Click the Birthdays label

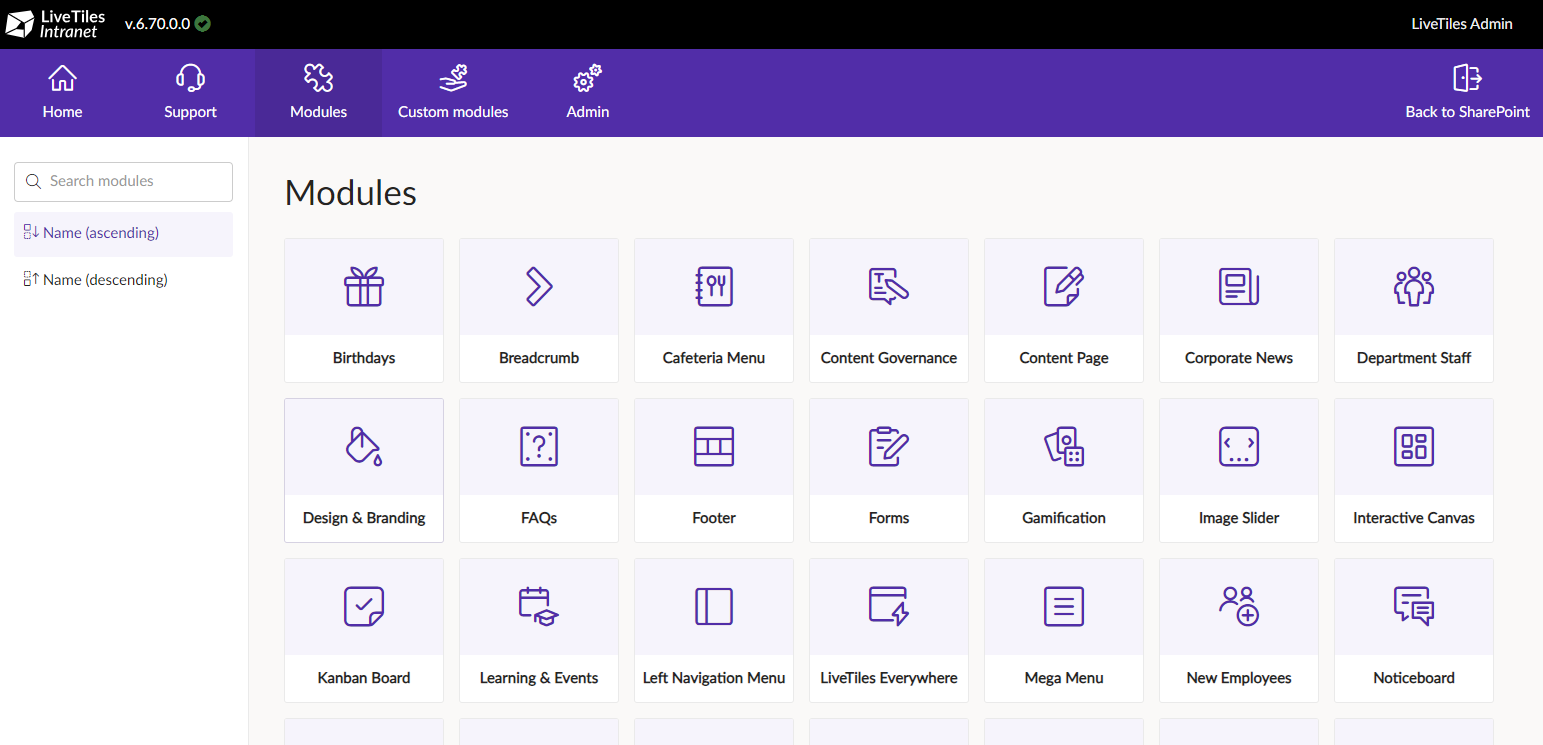[364, 358]
